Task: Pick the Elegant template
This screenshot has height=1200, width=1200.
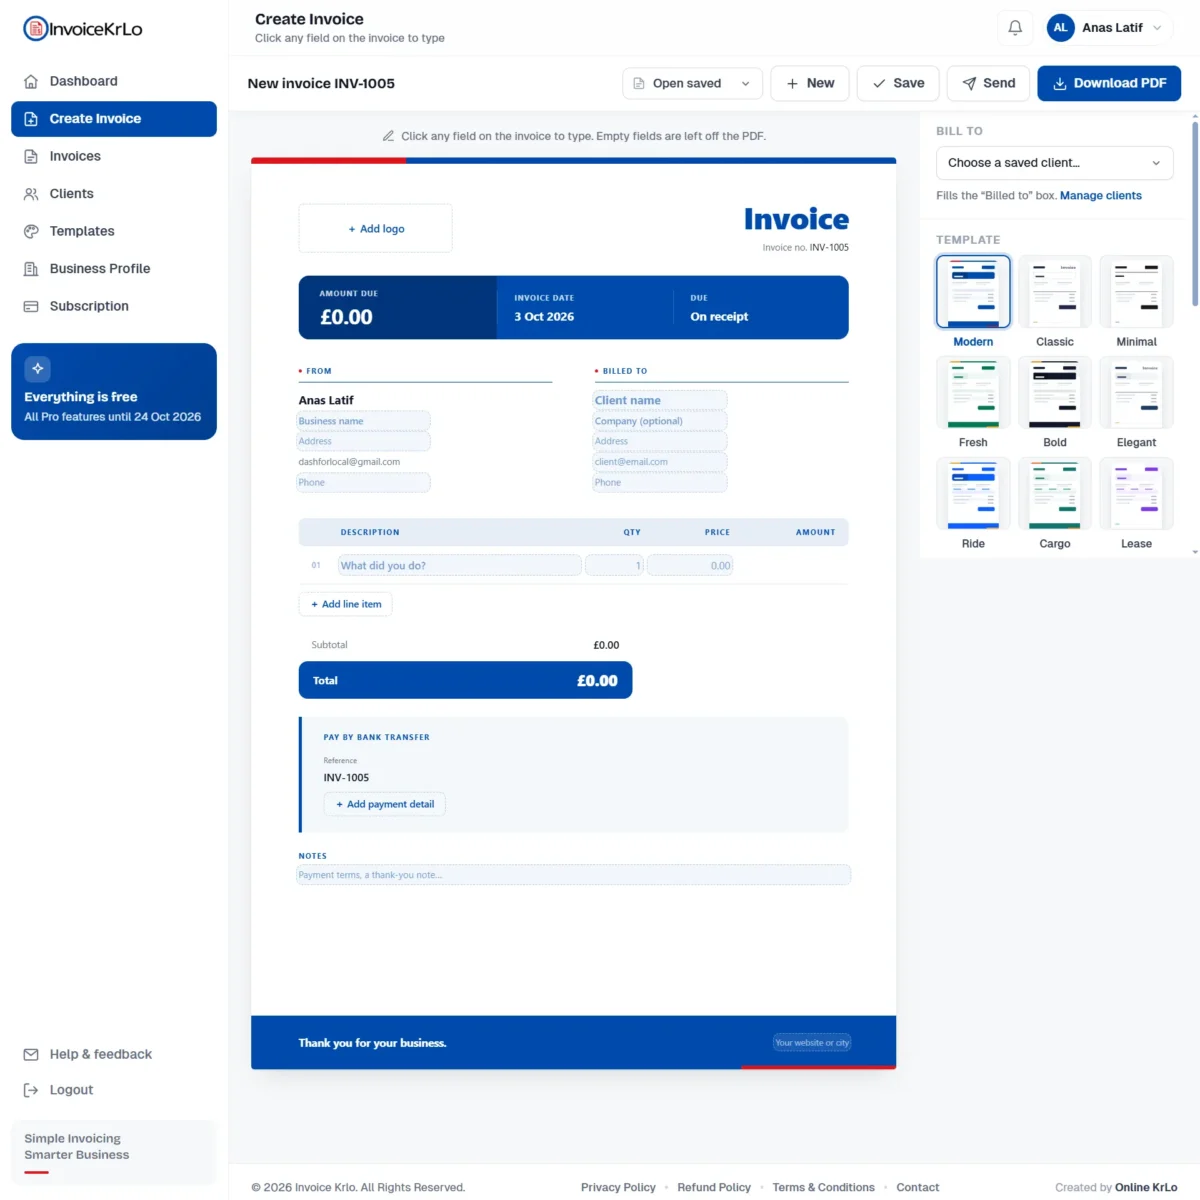Action: click(x=1136, y=392)
